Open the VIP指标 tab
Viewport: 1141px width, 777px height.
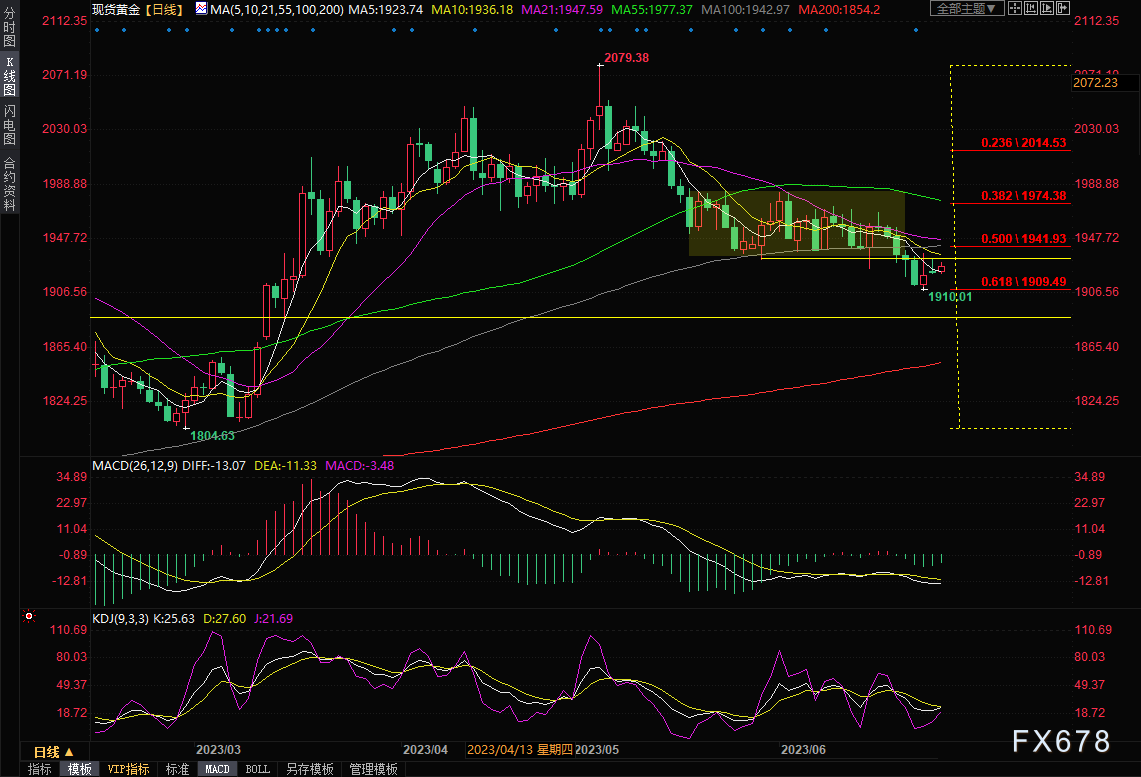pos(129,769)
